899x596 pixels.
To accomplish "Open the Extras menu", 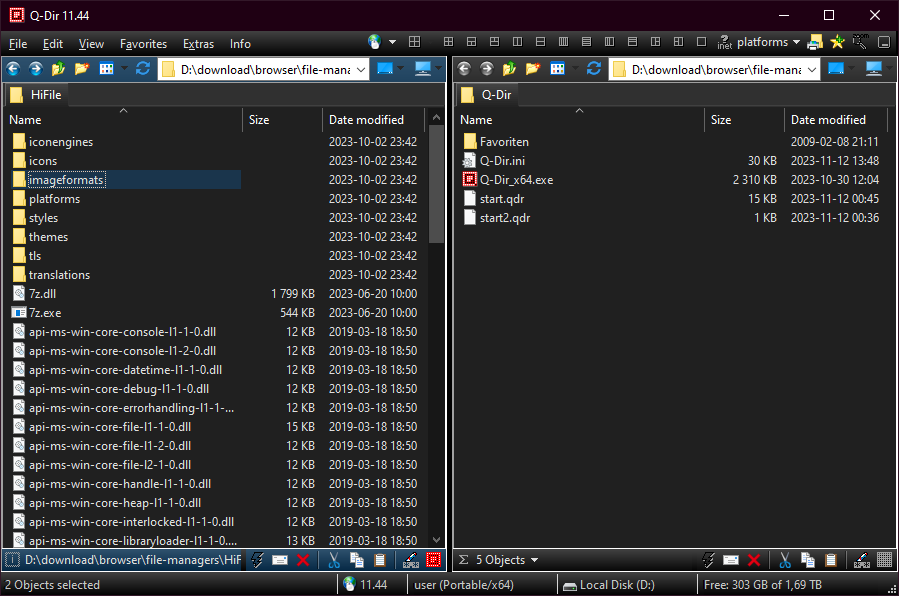I will (x=198, y=44).
